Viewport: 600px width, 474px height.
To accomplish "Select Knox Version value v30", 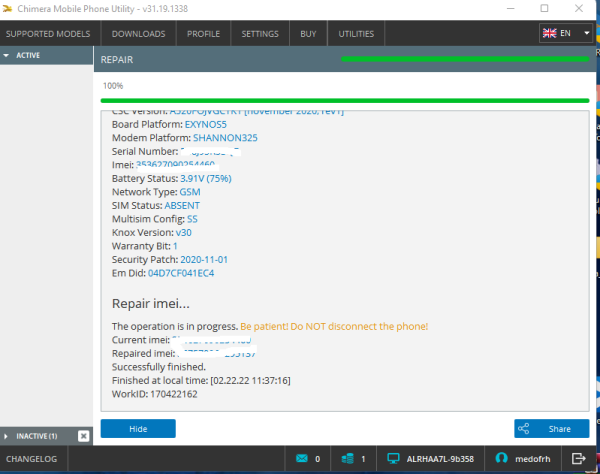I will tap(184, 233).
